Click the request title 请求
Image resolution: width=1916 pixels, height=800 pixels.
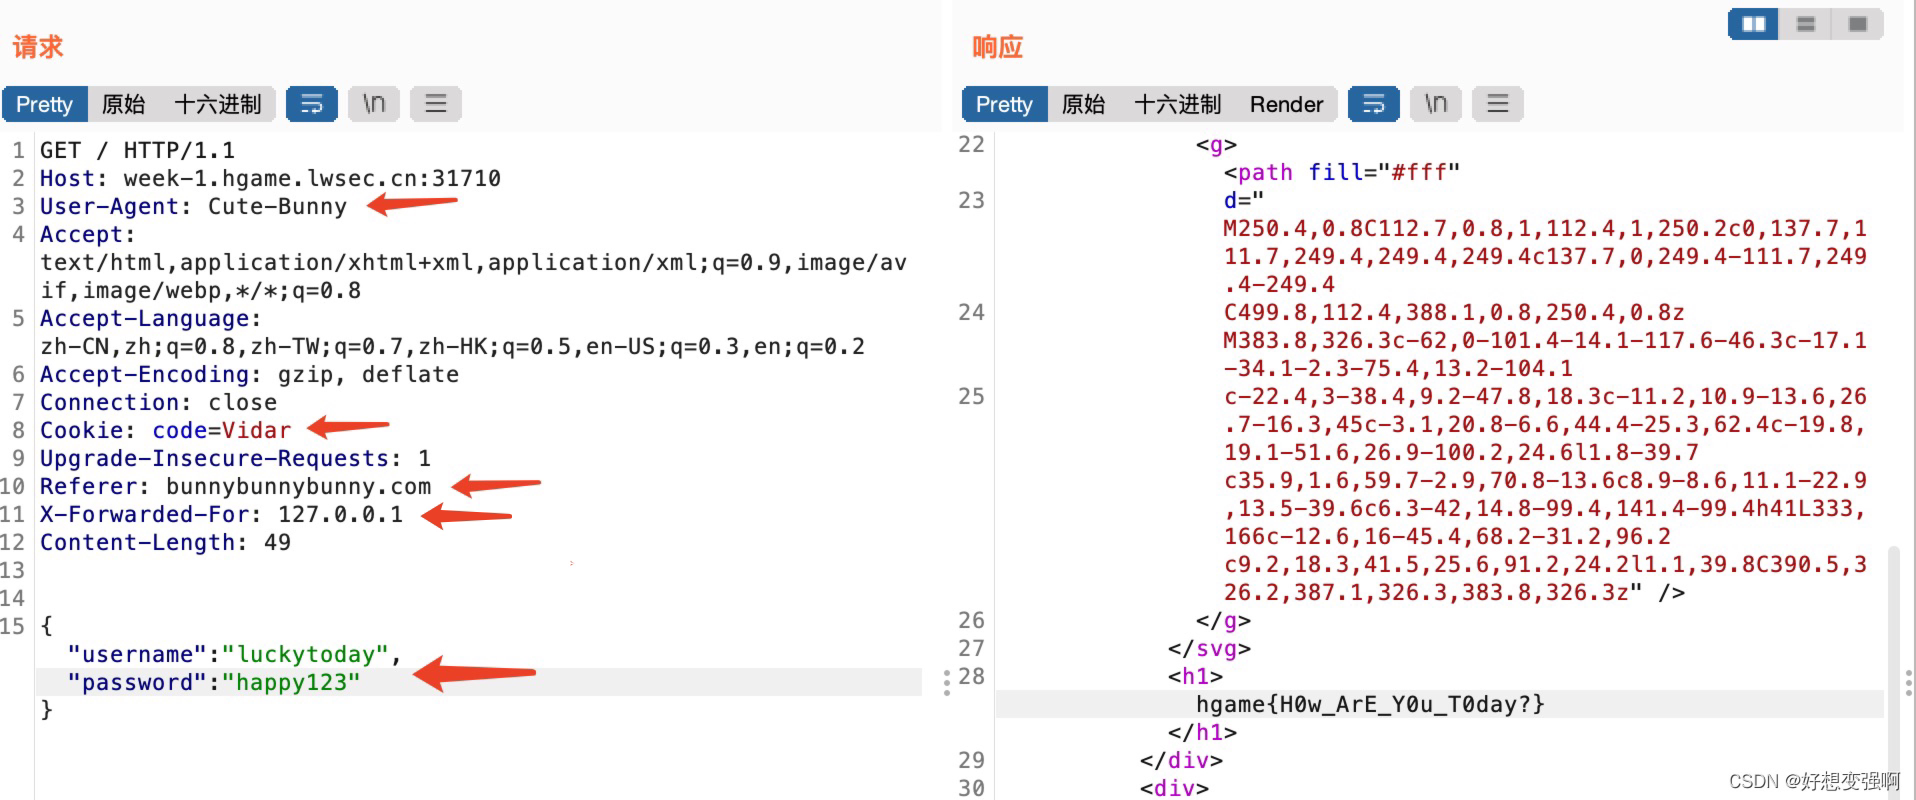[x=38, y=47]
